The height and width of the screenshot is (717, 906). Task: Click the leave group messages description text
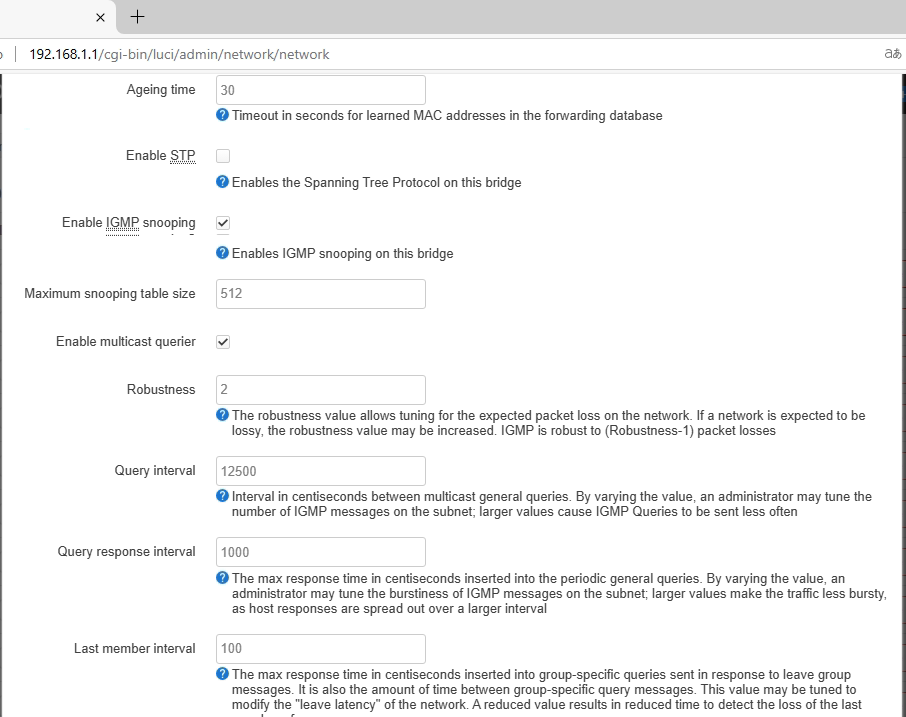[x=547, y=695]
